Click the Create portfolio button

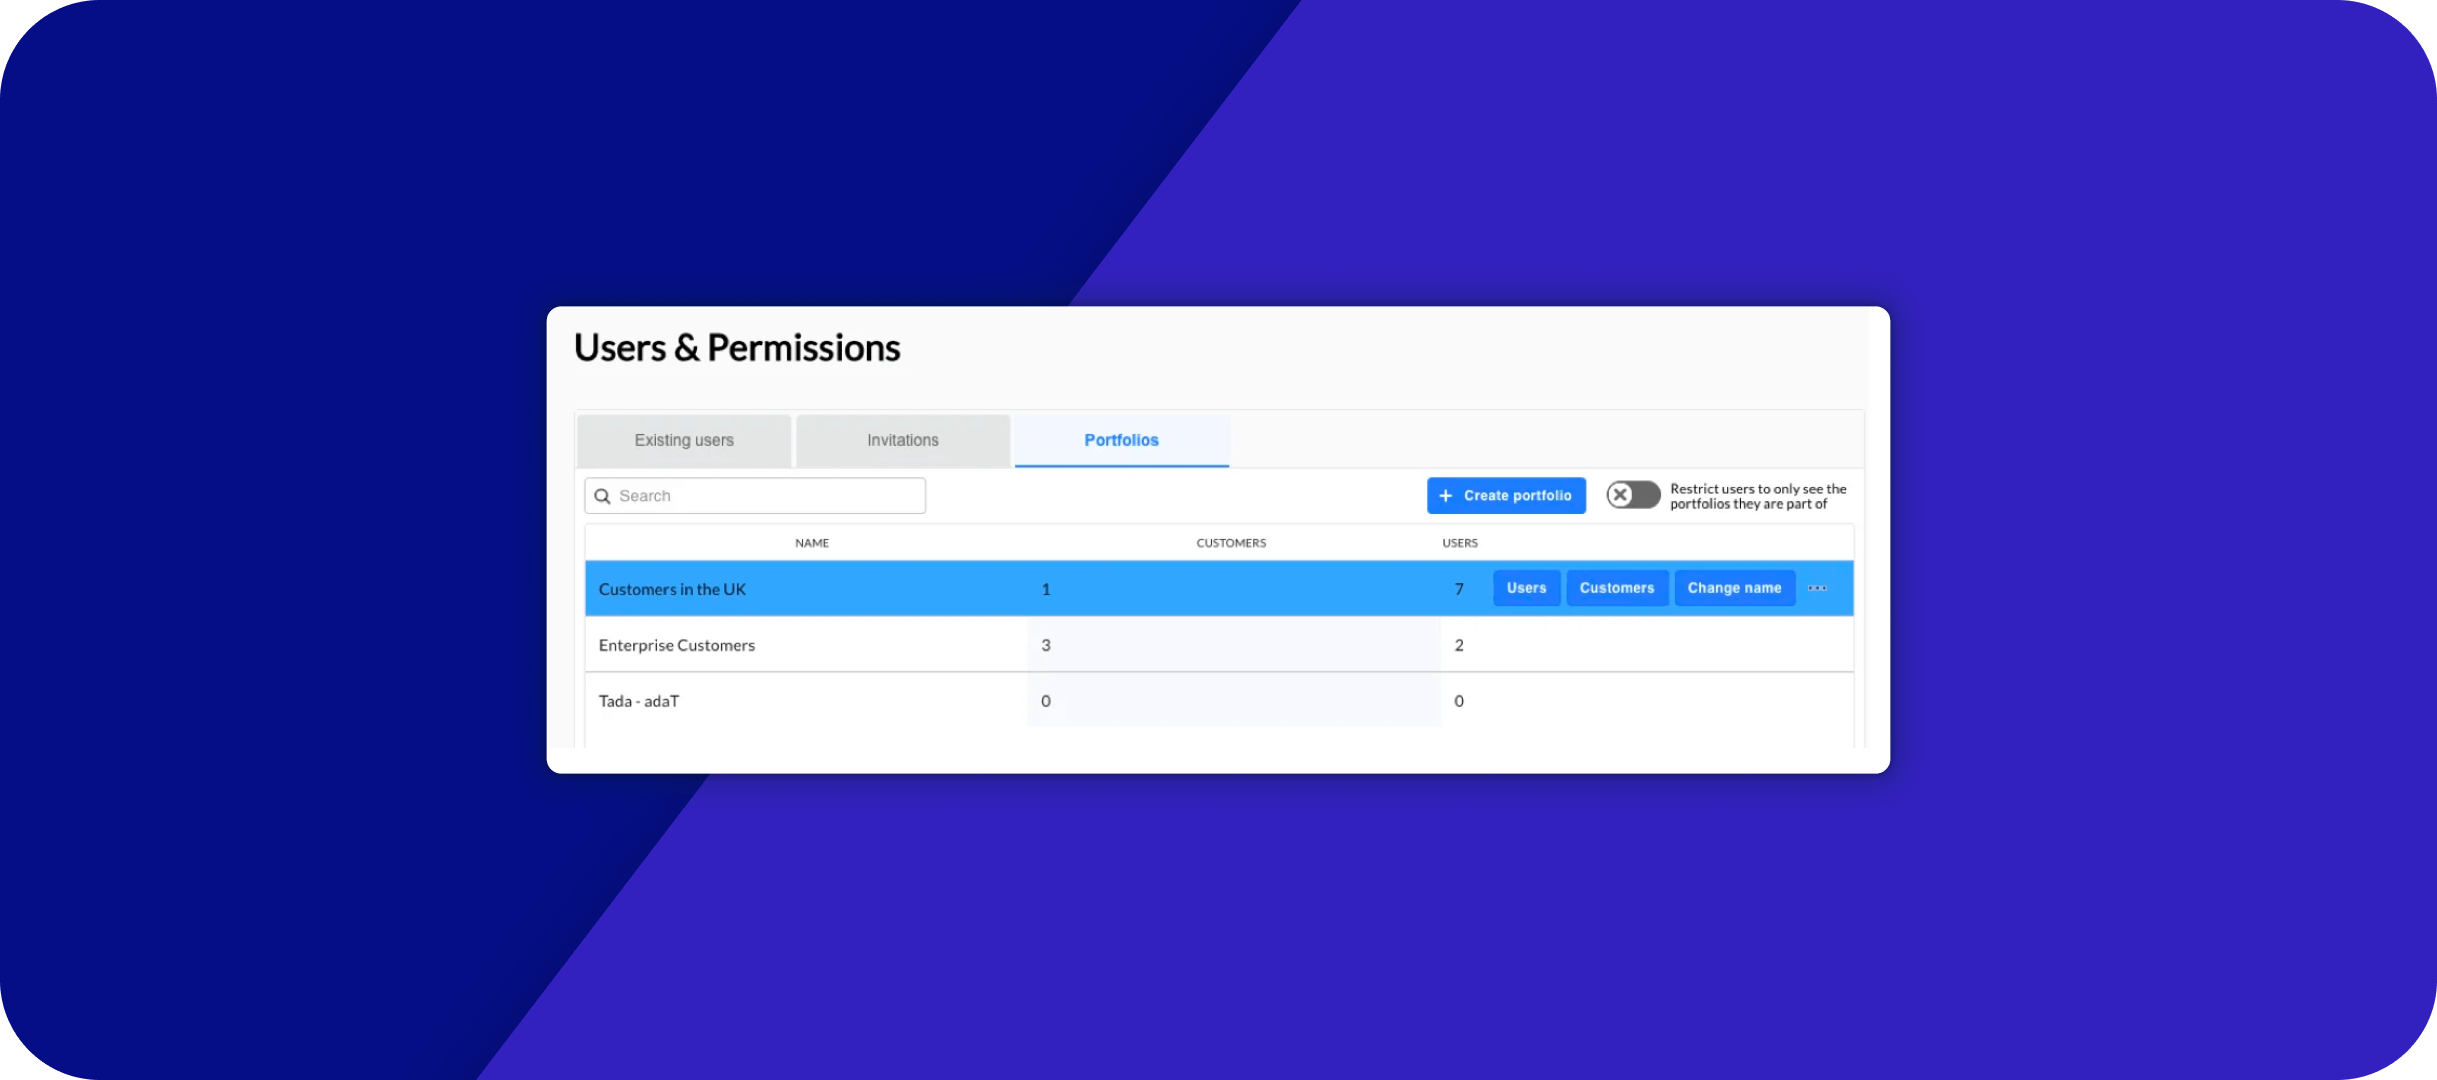click(x=1506, y=496)
